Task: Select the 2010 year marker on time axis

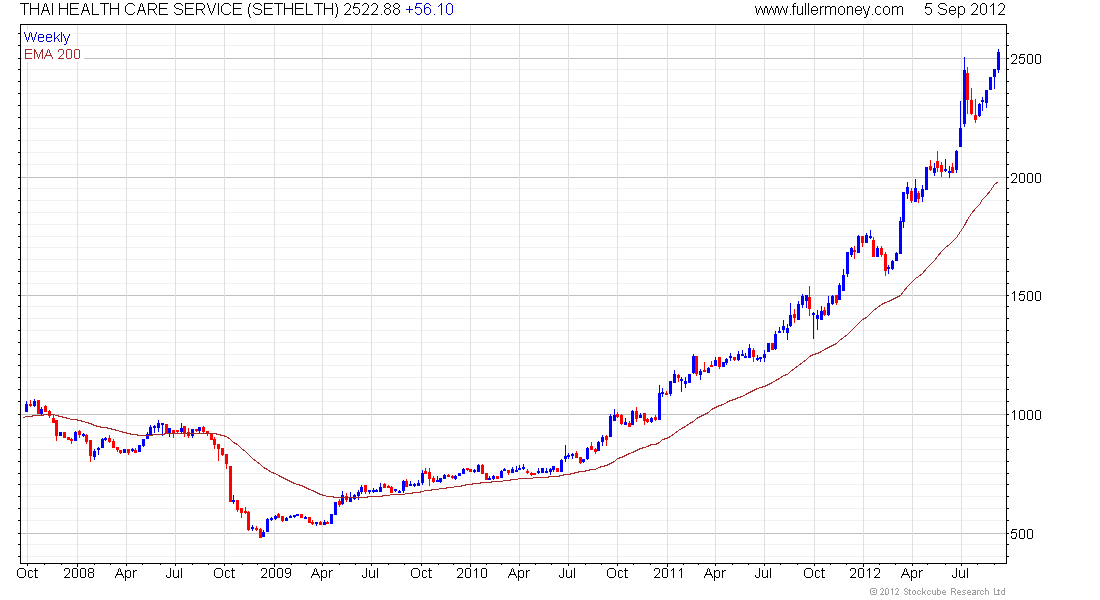Action: pos(471,573)
